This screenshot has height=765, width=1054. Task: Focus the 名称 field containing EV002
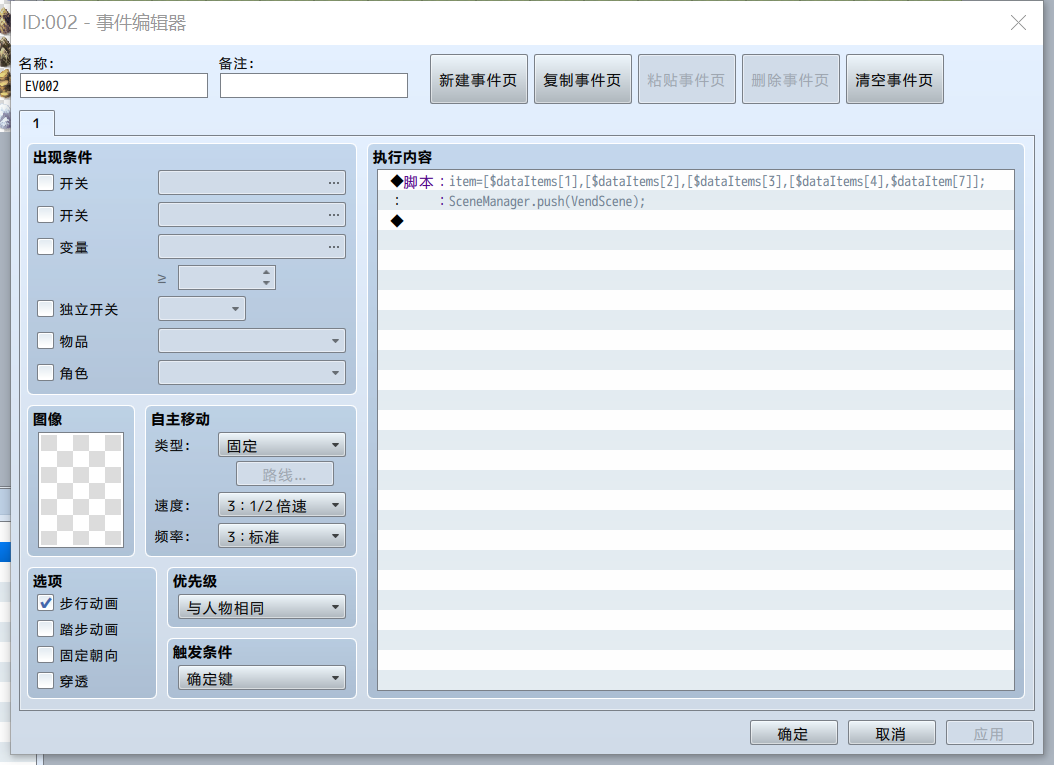point(114,86)
